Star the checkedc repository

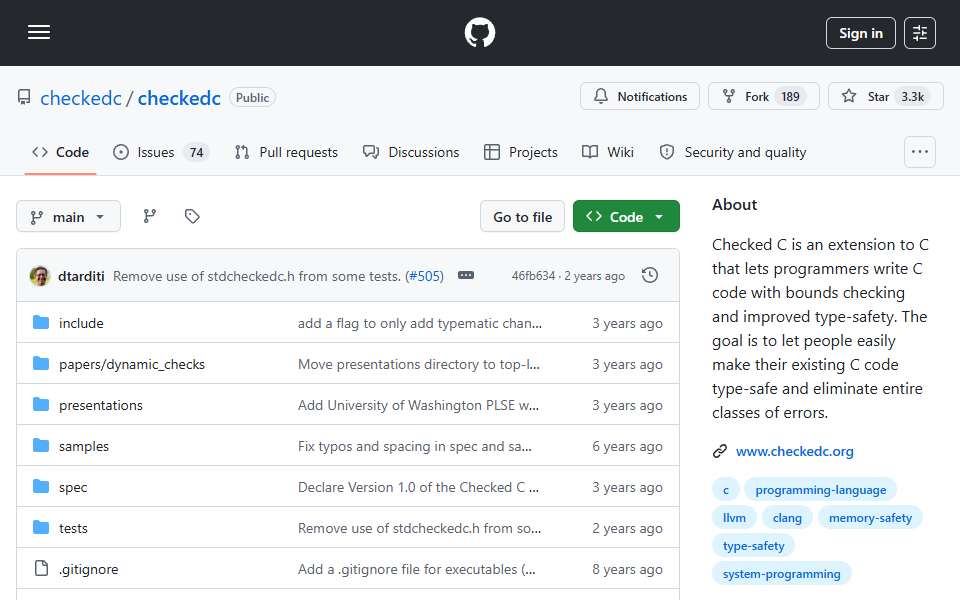[x=885, y=97]
